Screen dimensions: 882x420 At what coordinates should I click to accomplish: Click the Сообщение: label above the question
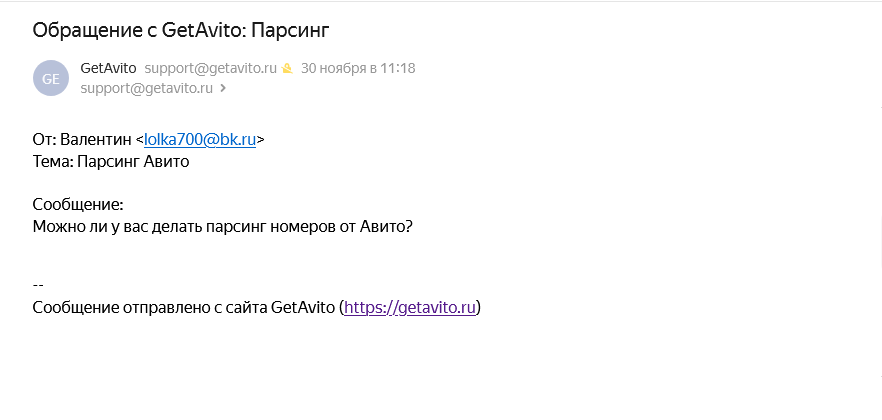(x=77, y=205)
